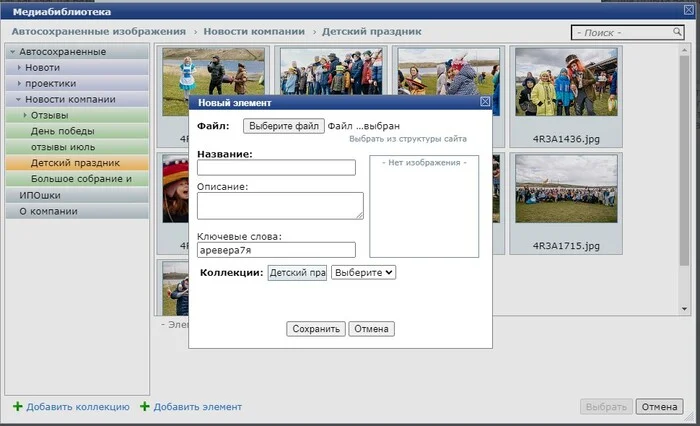Click the disabled Выбрать button
The image size is (700, 426).
(606, 406)
